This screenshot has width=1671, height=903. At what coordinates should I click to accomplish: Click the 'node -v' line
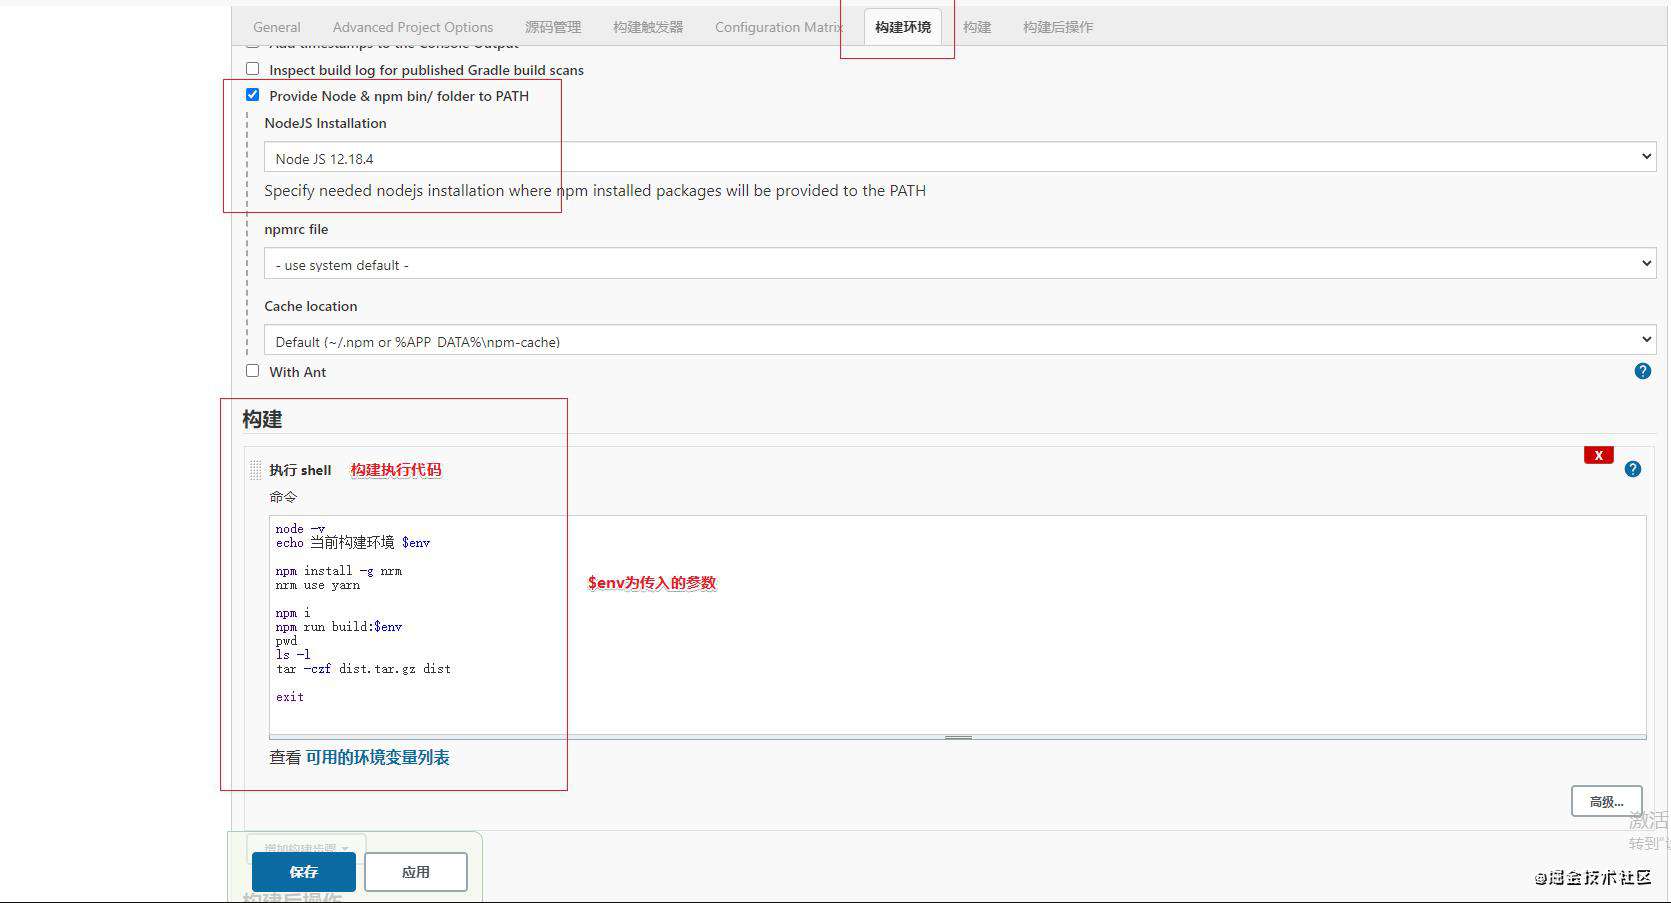pyautogui.click(x=300, y=529)
